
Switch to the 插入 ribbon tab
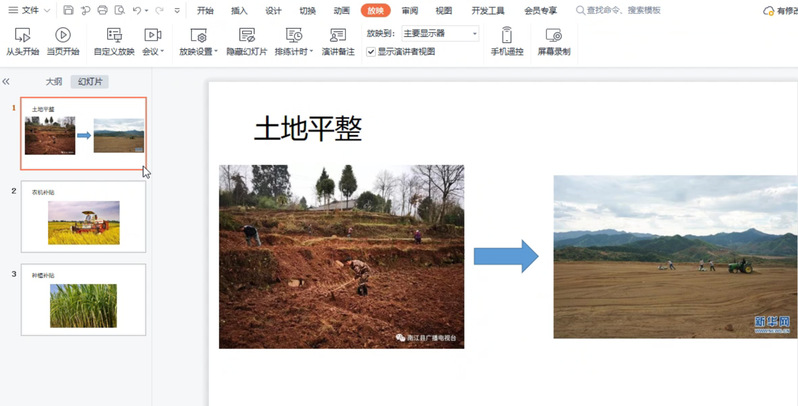(239, 10)
